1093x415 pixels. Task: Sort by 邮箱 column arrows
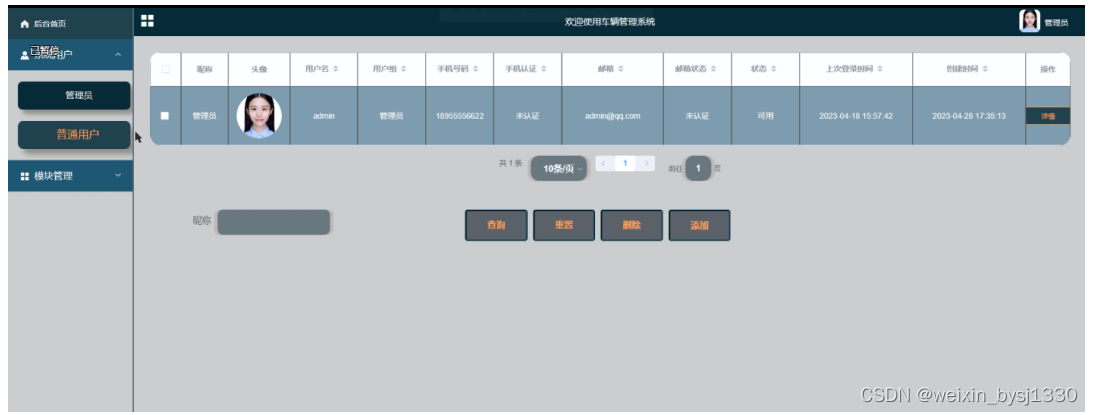620,69
